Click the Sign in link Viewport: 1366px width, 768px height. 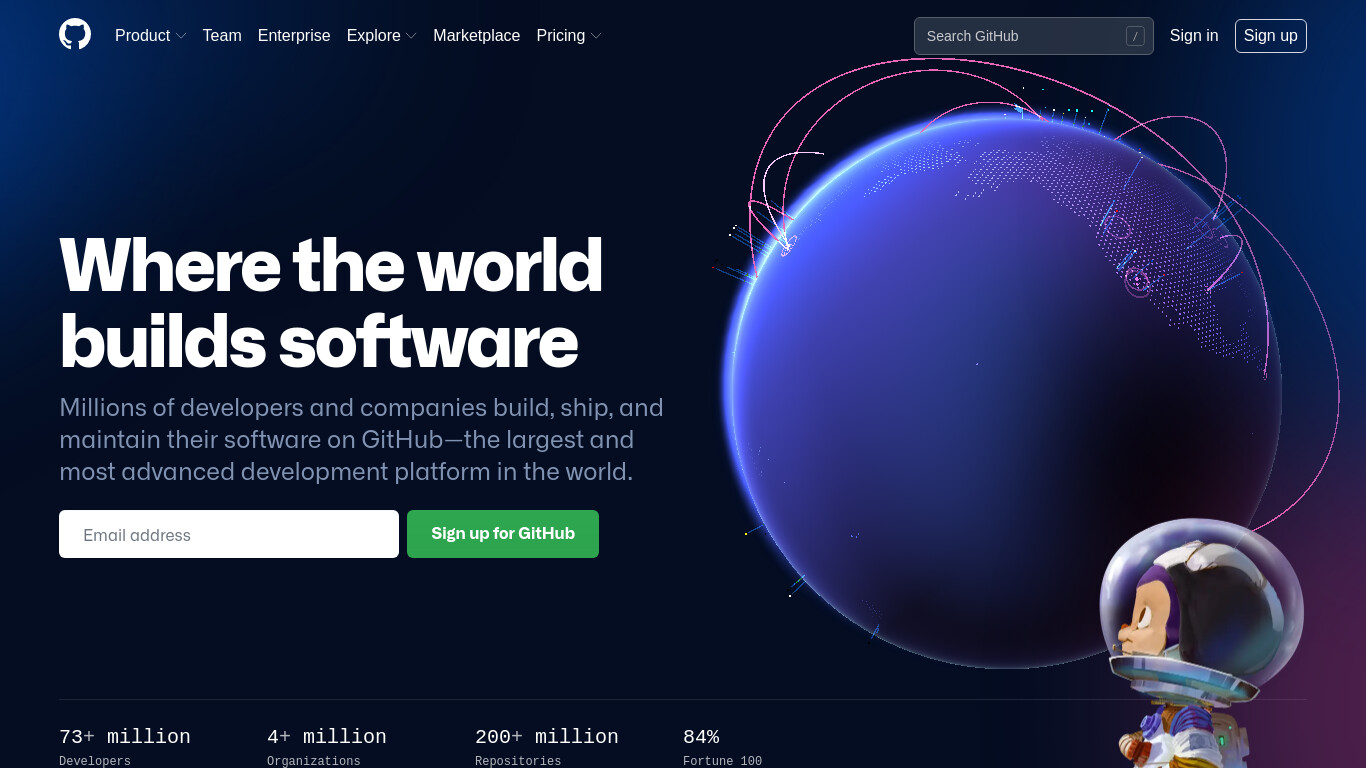click(x=1194, y=36)
